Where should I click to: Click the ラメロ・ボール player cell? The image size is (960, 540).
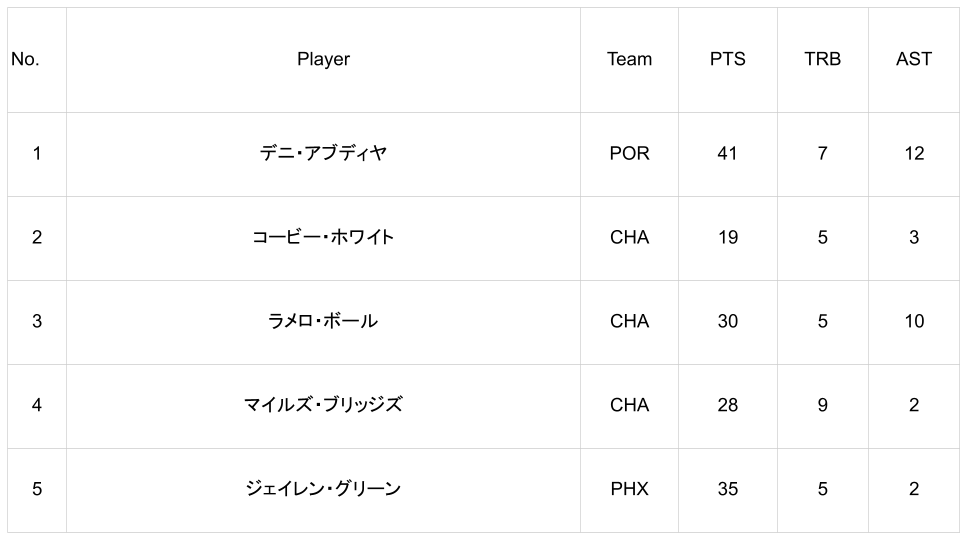pyautogui.click(x=323, y=322)
